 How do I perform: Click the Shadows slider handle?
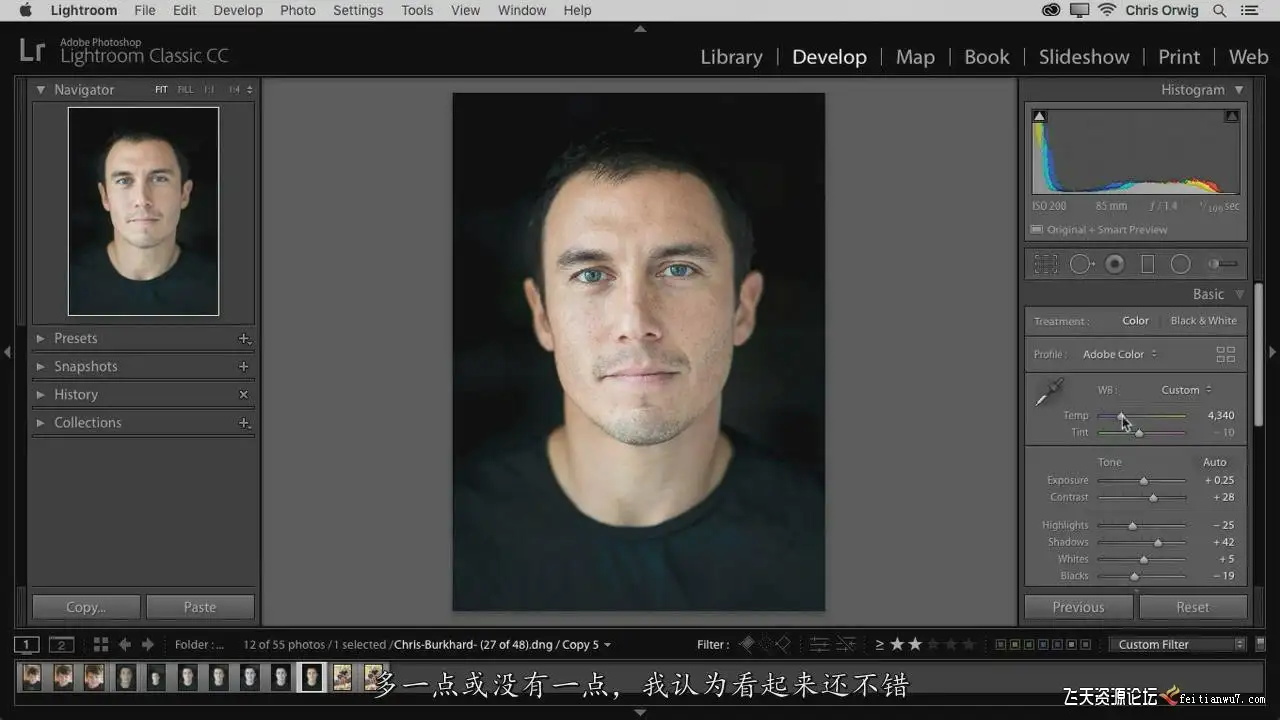point(1158,543)
